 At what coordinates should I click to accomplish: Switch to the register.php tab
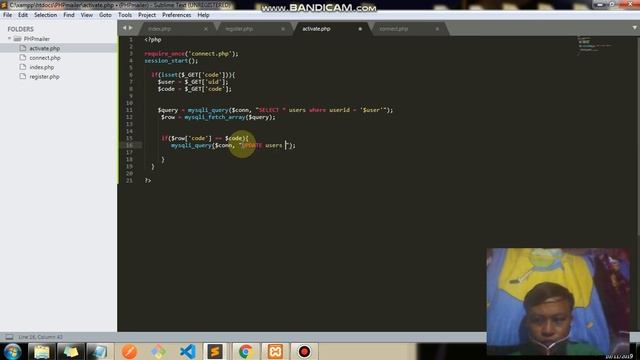[x=239, y=29]
